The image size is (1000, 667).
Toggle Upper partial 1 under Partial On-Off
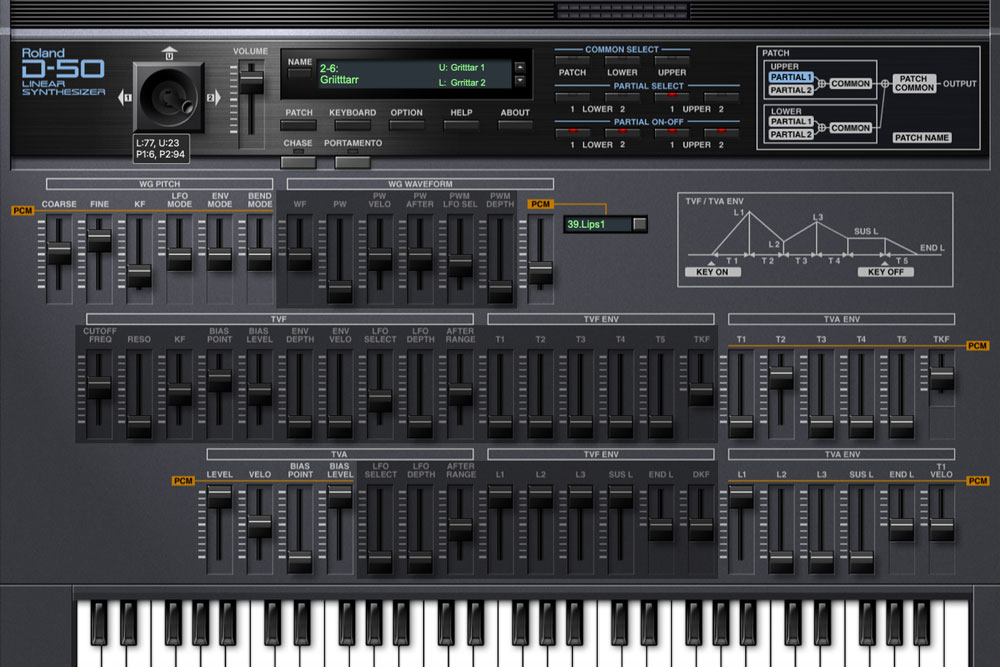(672, 132)
